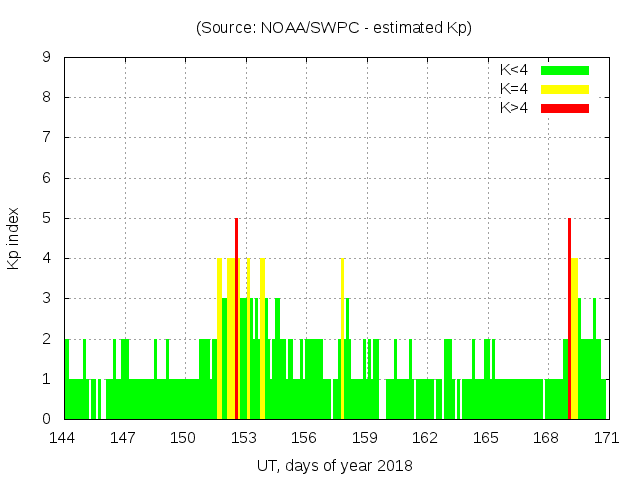Click the x-axis tick label 168

[546, 438]
